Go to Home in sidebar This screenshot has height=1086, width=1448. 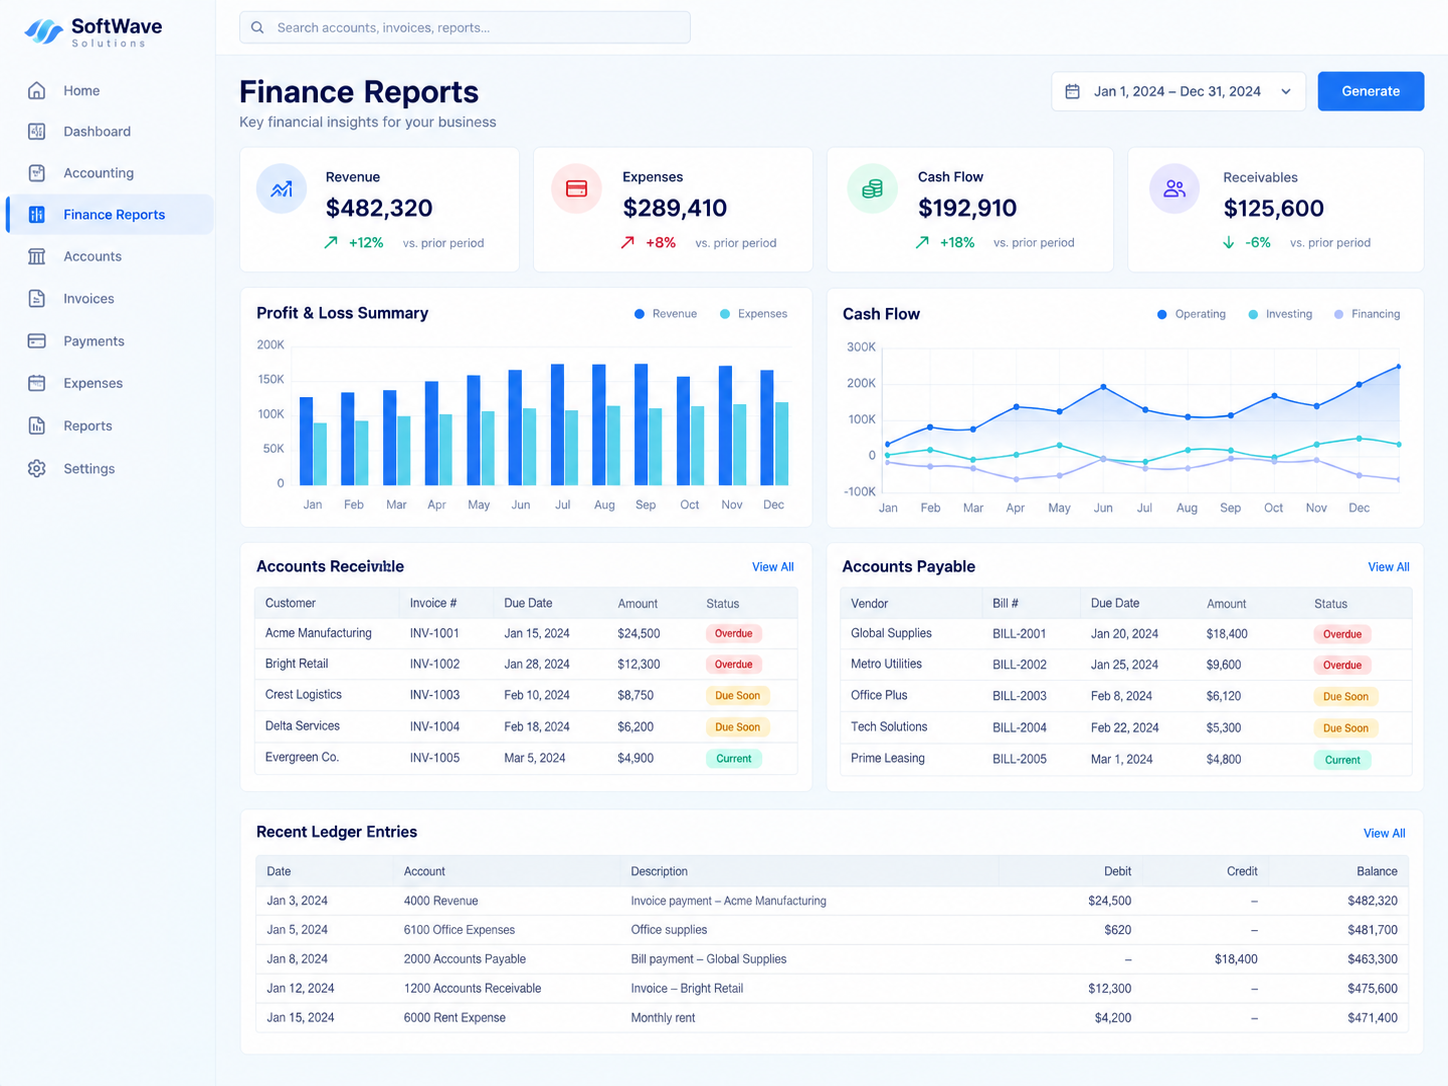point(81,90)
